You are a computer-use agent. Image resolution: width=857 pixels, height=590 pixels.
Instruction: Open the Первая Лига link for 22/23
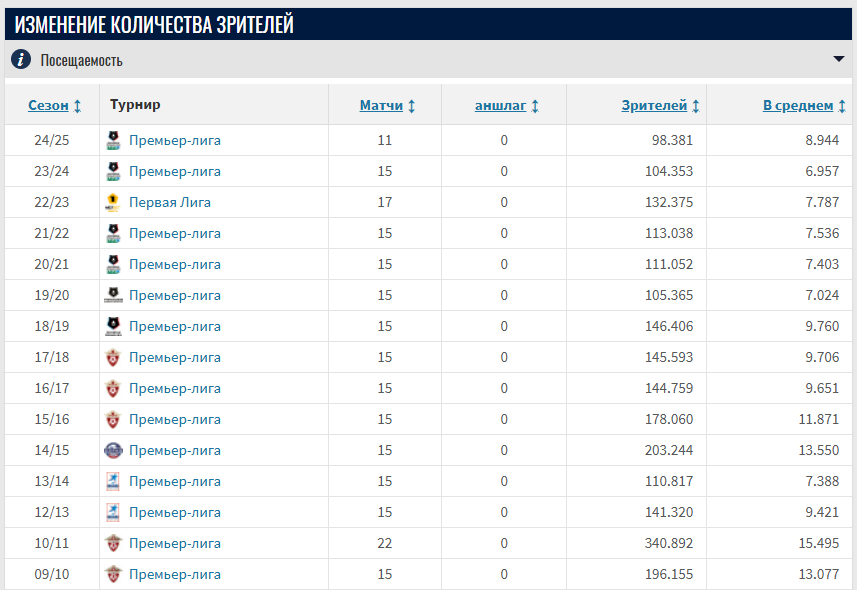[170, 202]
